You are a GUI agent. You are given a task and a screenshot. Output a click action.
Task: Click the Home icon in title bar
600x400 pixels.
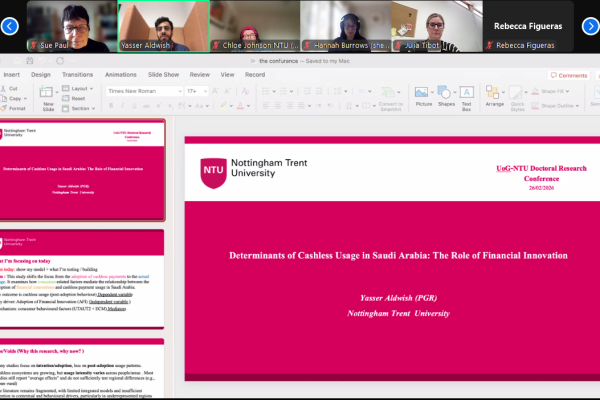coord(17,61)
